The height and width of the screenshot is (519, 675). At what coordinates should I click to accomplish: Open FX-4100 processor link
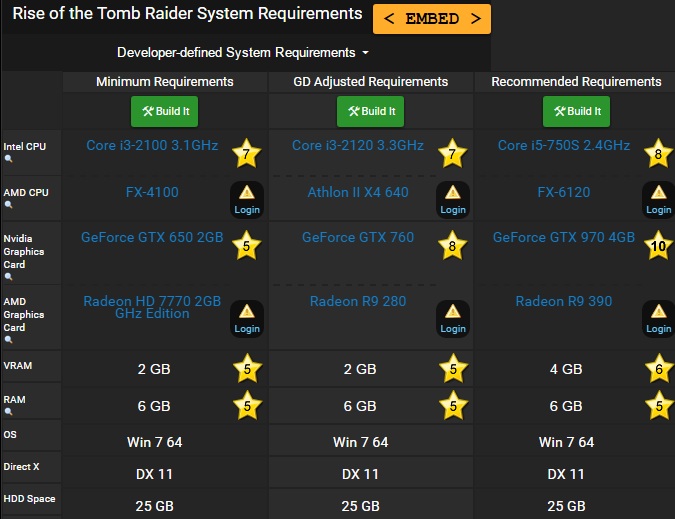152,192
